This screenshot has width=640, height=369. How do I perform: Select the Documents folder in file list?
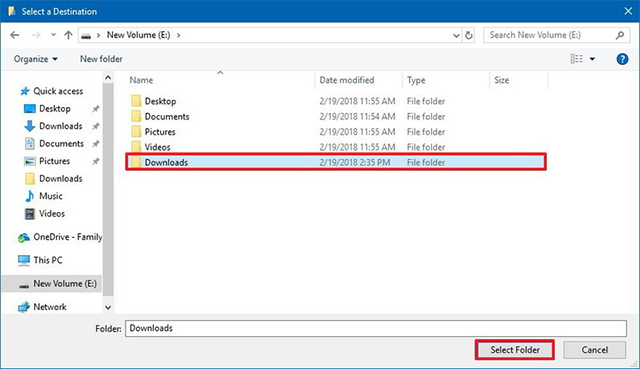[336, 117]
